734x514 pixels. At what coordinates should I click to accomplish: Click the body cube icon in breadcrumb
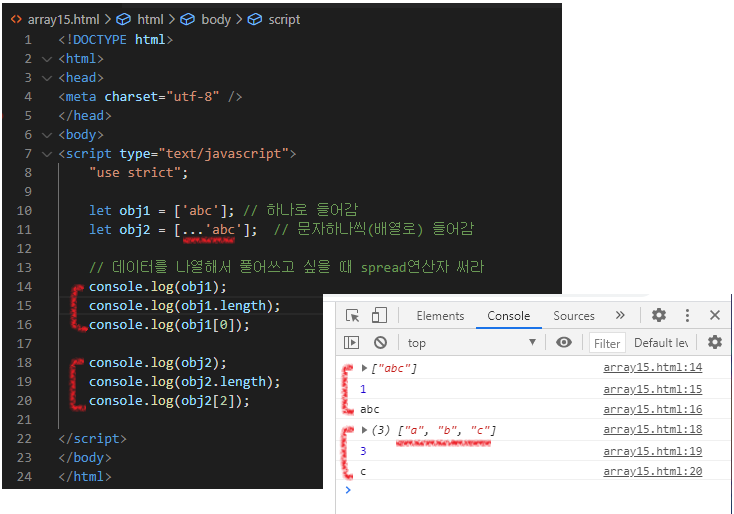(x=187, y=19)
